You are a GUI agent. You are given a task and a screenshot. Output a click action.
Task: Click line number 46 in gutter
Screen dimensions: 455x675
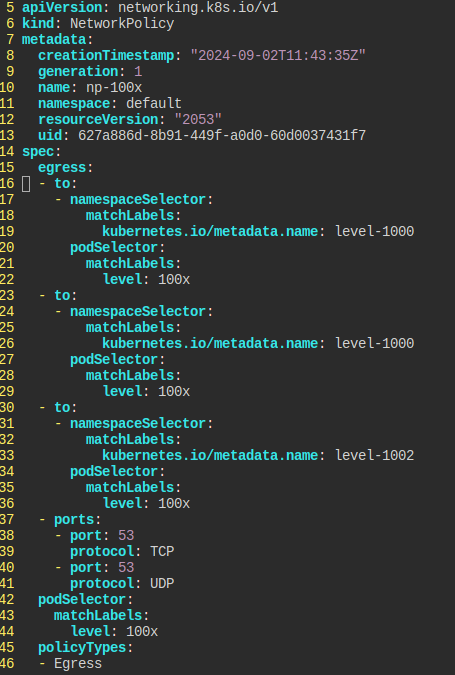(7, 663)
